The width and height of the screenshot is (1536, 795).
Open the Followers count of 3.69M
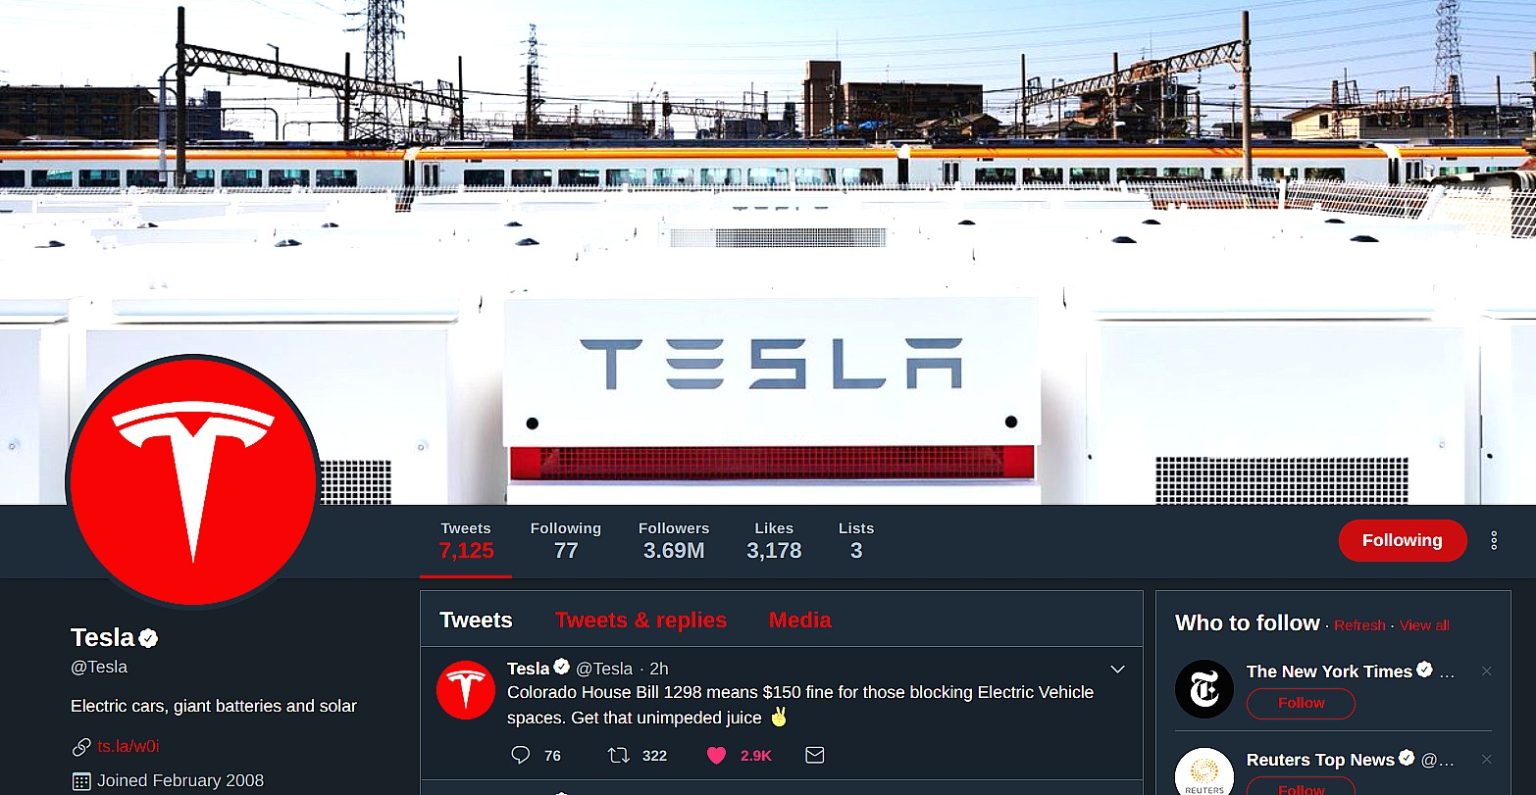click(x=674, y=540)
